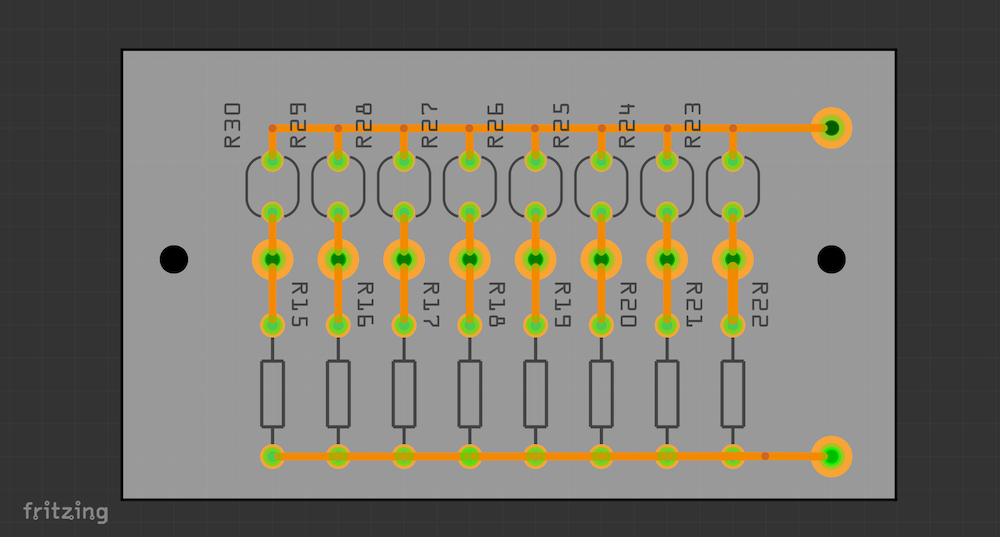Select the R18 silkscreen label
This screenshot has height=537, width=1000.
click(x=497, y=304)
